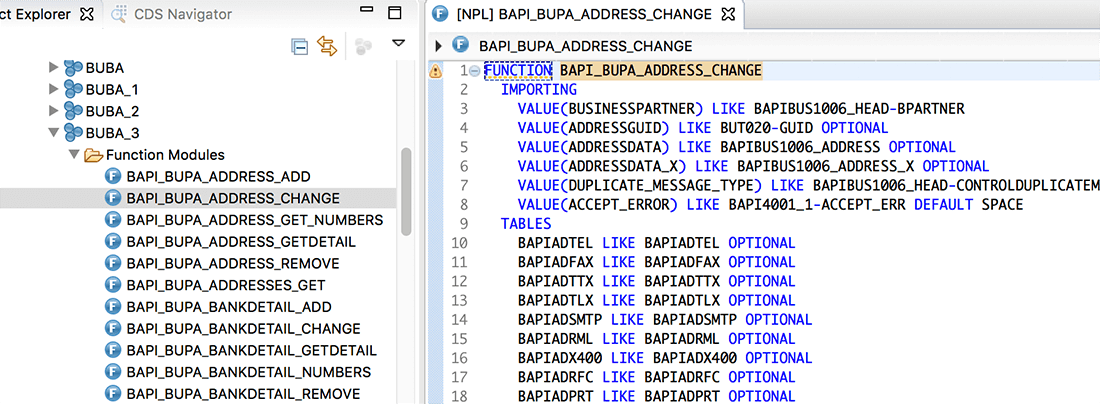Click the Project Explorer vertical scrollbar
The width and height of the screenshot is (1100, 404).
406,190
